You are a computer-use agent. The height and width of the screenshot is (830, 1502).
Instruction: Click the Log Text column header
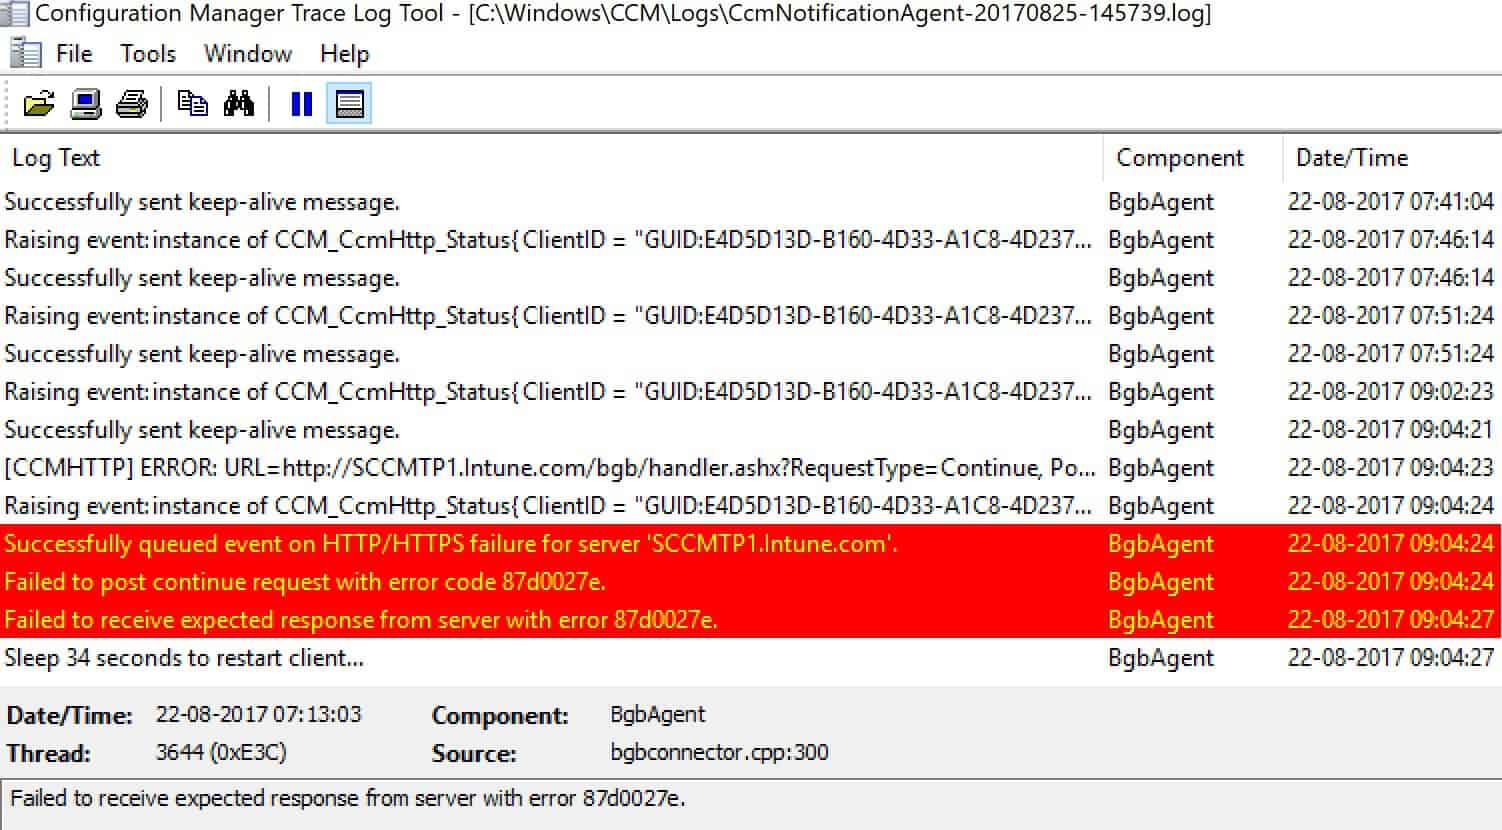click(551, 158)
